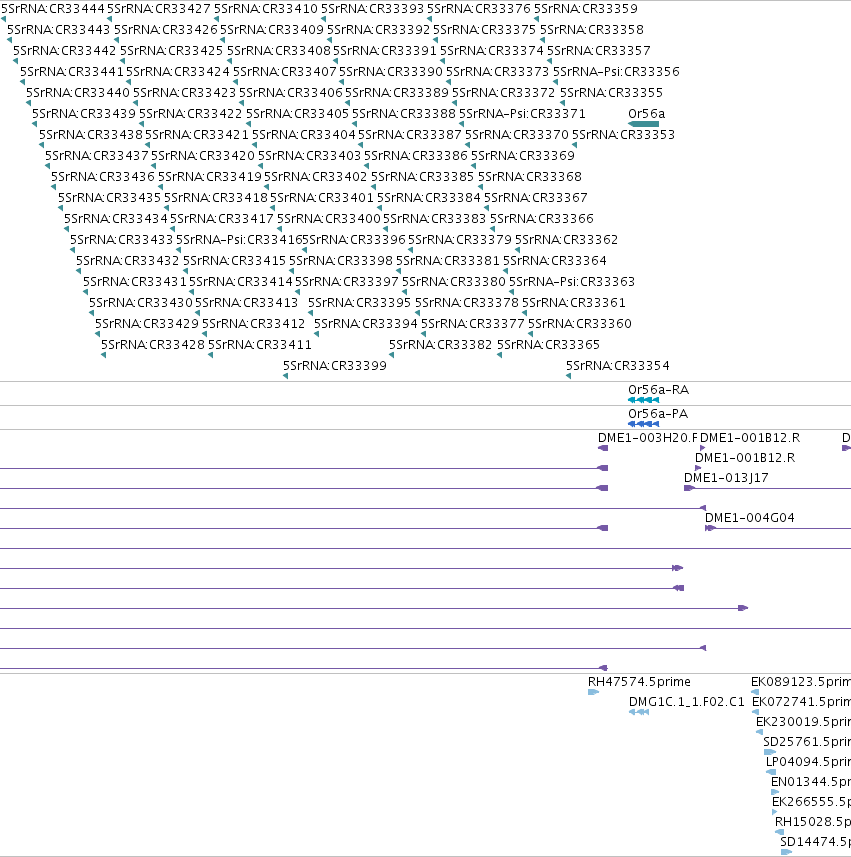Select the EK072741.5prime EST label
Screen dimensions: 851x857
[x=801, y=702]
